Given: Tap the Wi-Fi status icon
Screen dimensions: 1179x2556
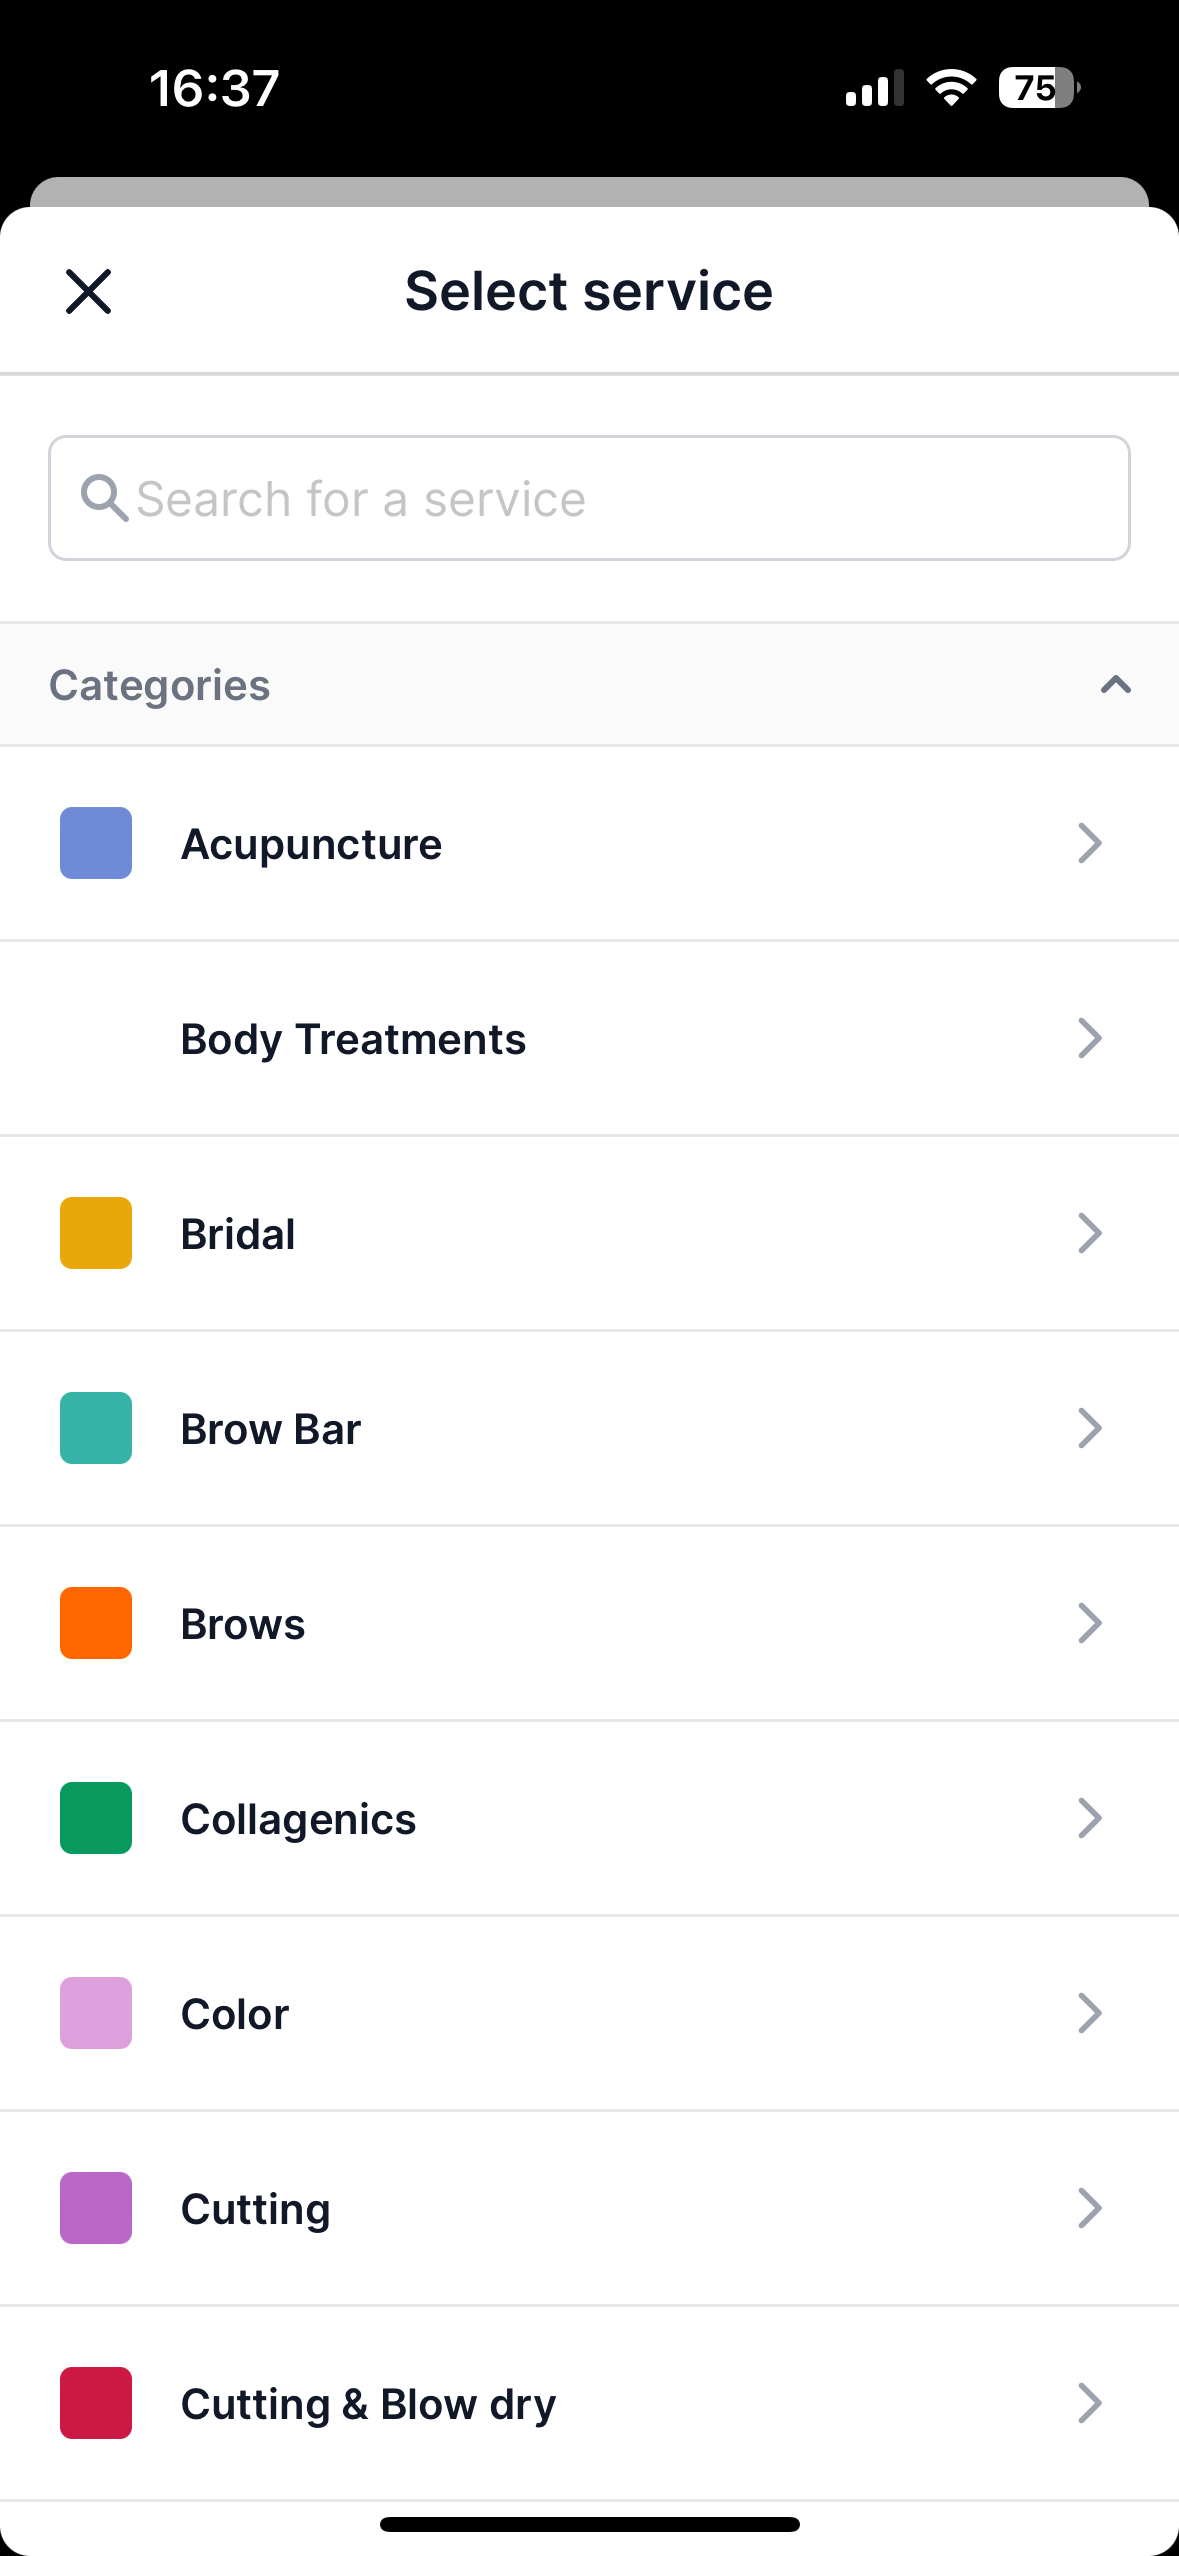Looking at the screenshot, I should point(951,88).
